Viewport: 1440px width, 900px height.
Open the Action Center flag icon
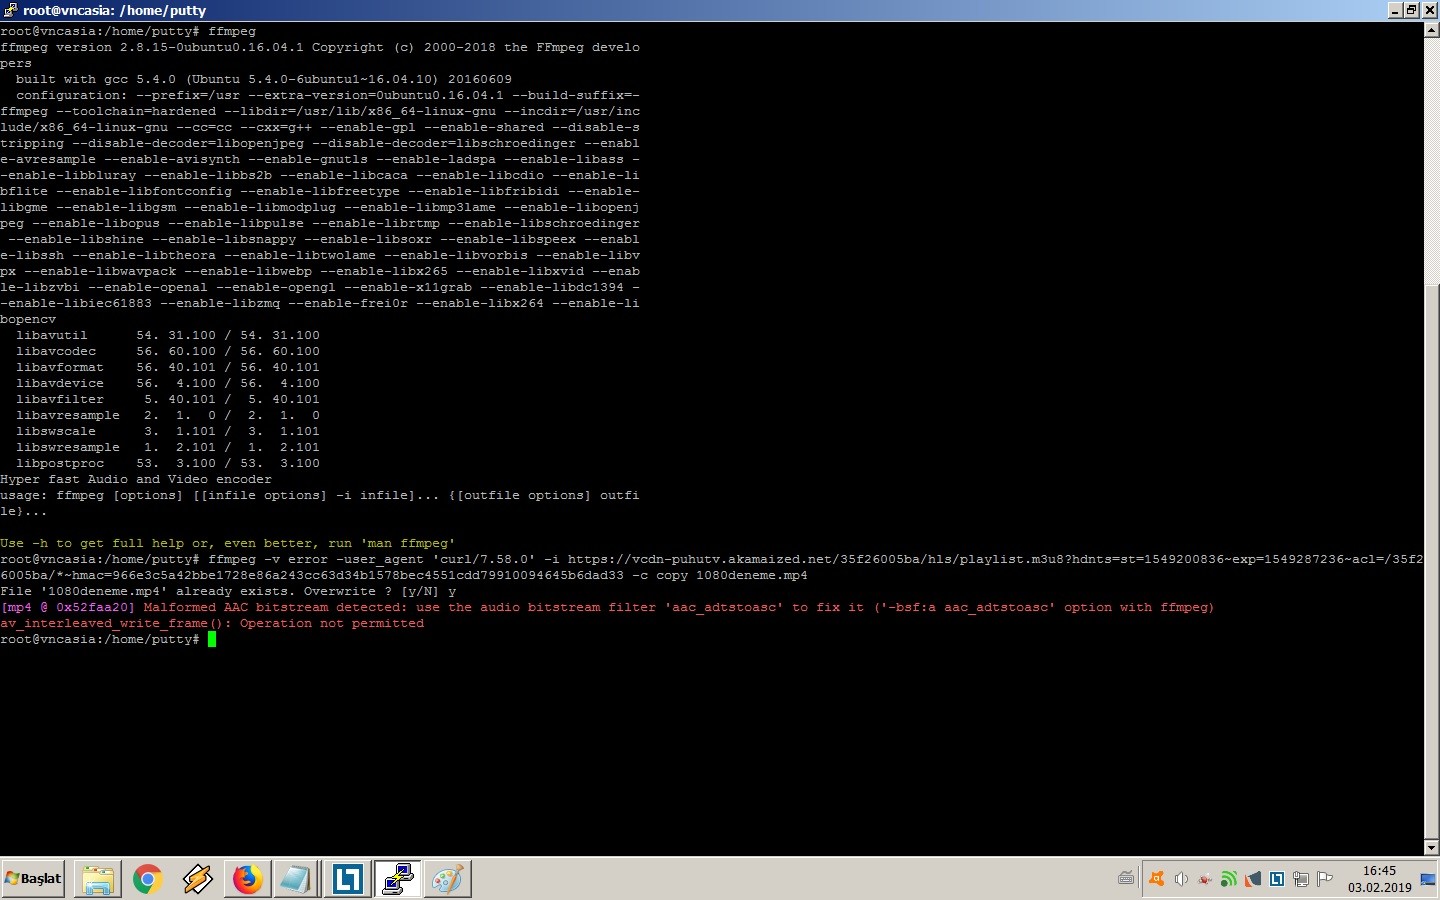tap(1325, 879)
